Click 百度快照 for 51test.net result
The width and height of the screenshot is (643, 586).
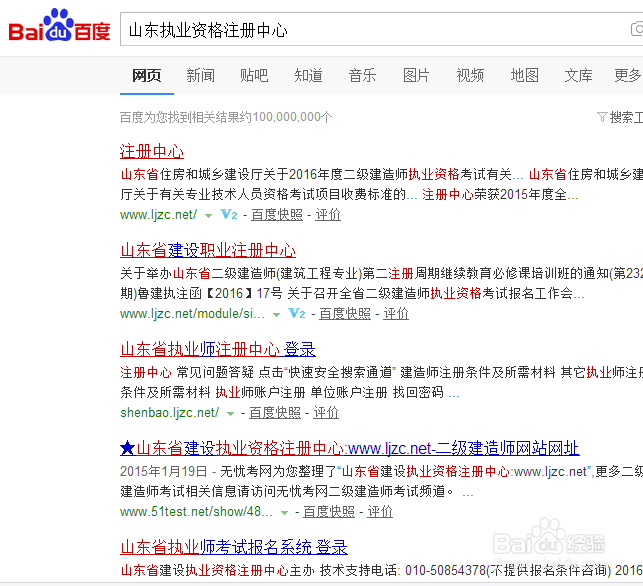pyautogui.click(x=329, y=511)
